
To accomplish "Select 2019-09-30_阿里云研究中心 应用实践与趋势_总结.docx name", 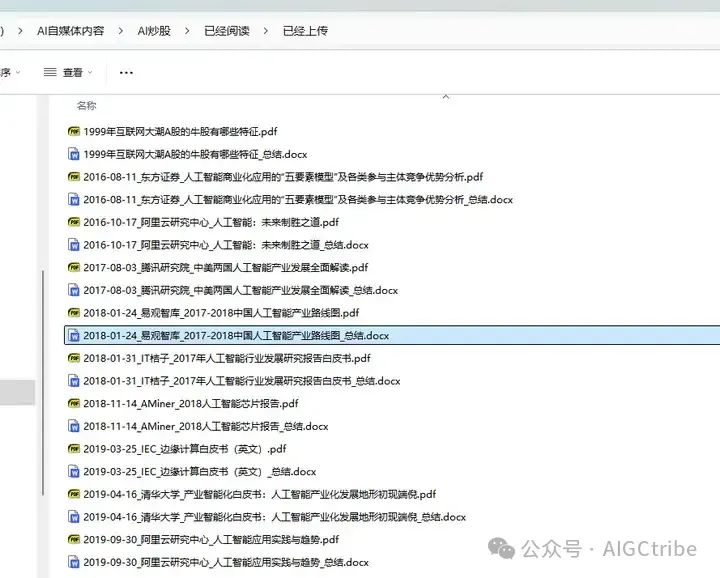I will click(x=226, y=562).
